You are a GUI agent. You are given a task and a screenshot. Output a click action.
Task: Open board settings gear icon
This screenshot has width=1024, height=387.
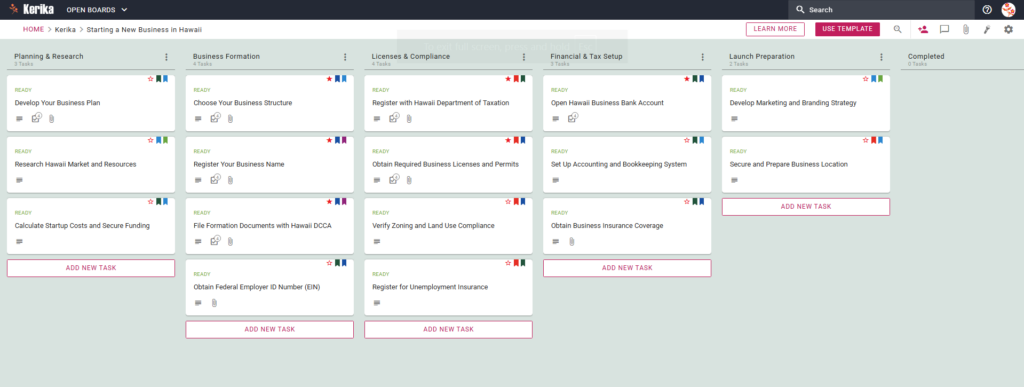click(x=1008, y=29)
